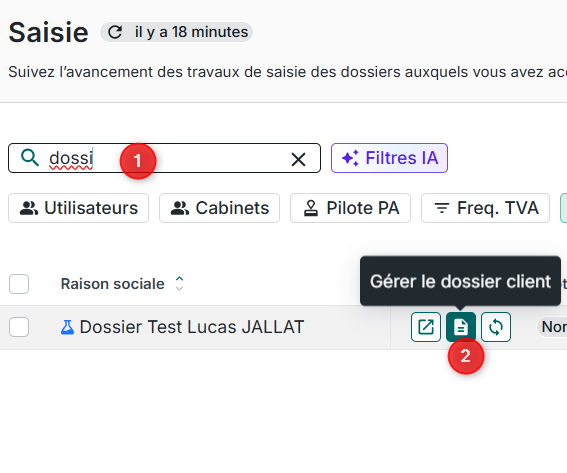Viewport: 567px width, 473px height.
Task: Clear the search field with the X icon
Action: pyautogui.click(x=298, y=159)
